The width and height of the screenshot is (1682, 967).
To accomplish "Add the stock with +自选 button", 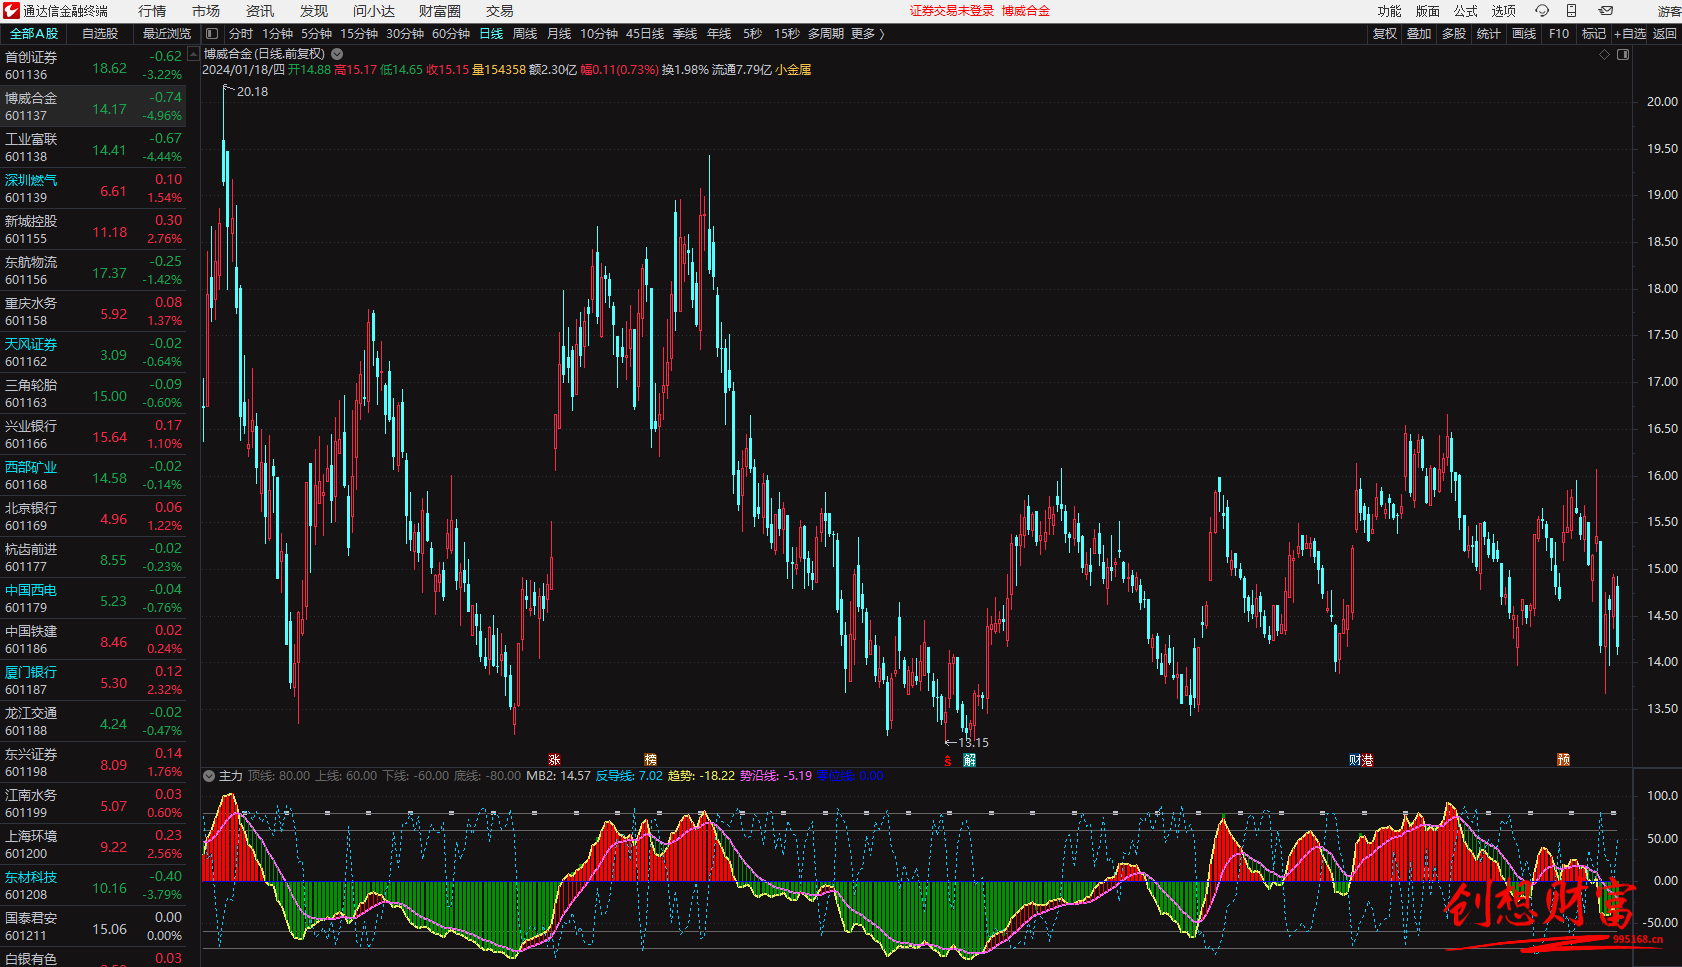I will 1630,34.
